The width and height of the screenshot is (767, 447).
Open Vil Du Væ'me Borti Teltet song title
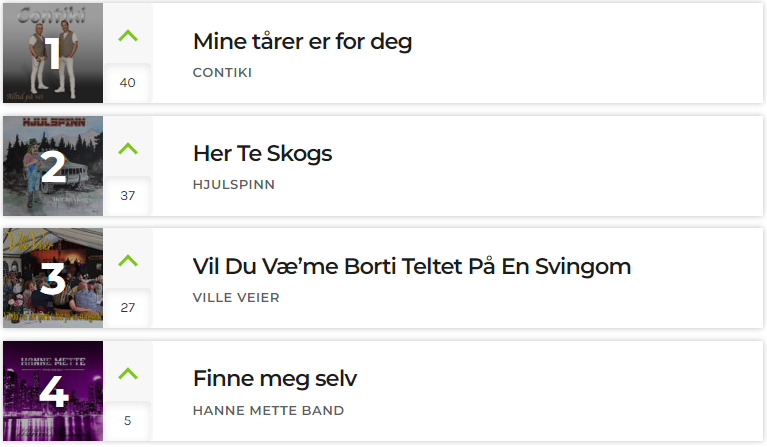pyautogui.click(x=412, y=267)
